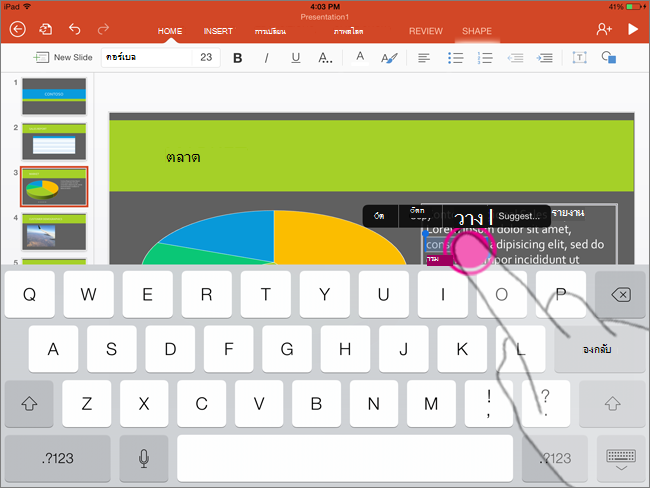Tap the left .?123 key
The height and width of the screenshot is (488, 650).
58,458
